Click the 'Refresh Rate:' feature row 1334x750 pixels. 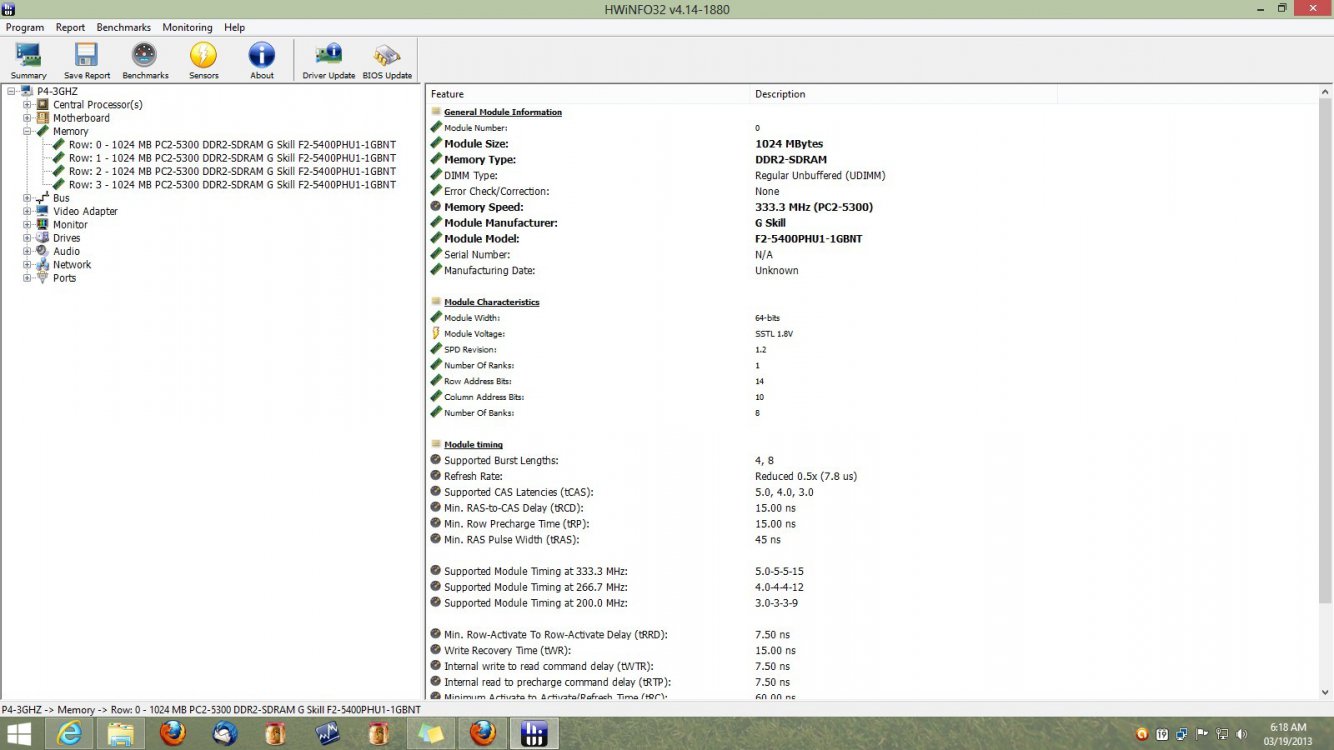point(473,476)
